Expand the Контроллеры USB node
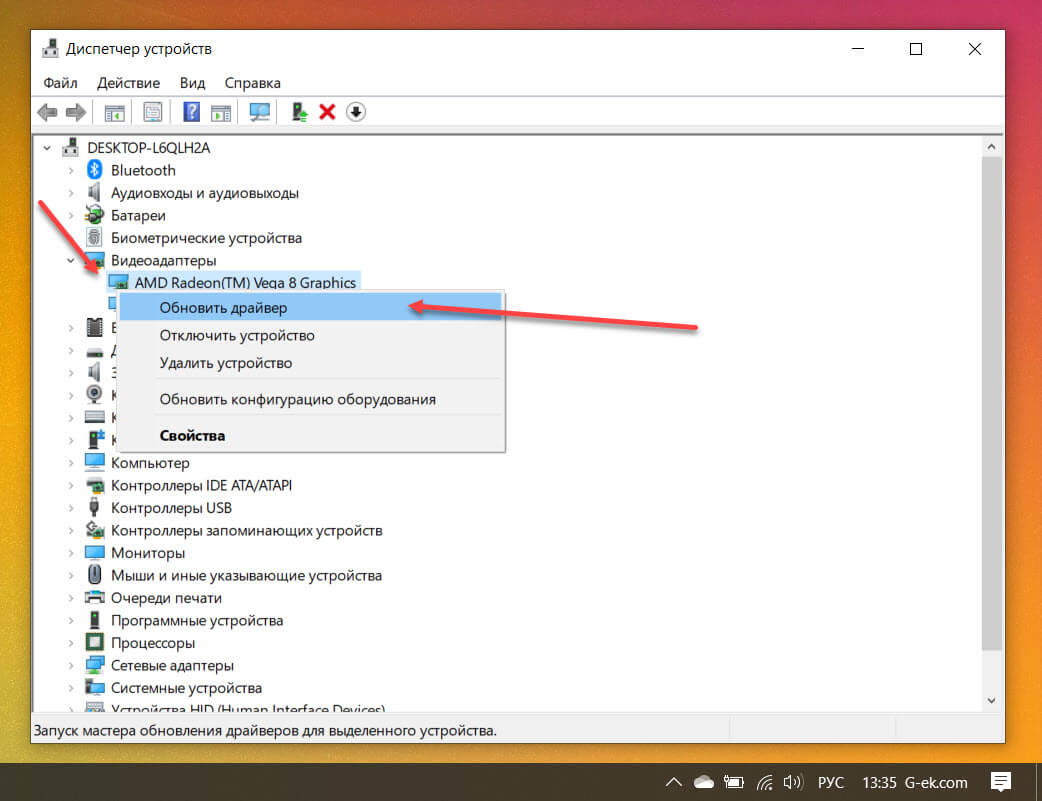This screenshot has width=1042, height=801. (x=71, y=508)
